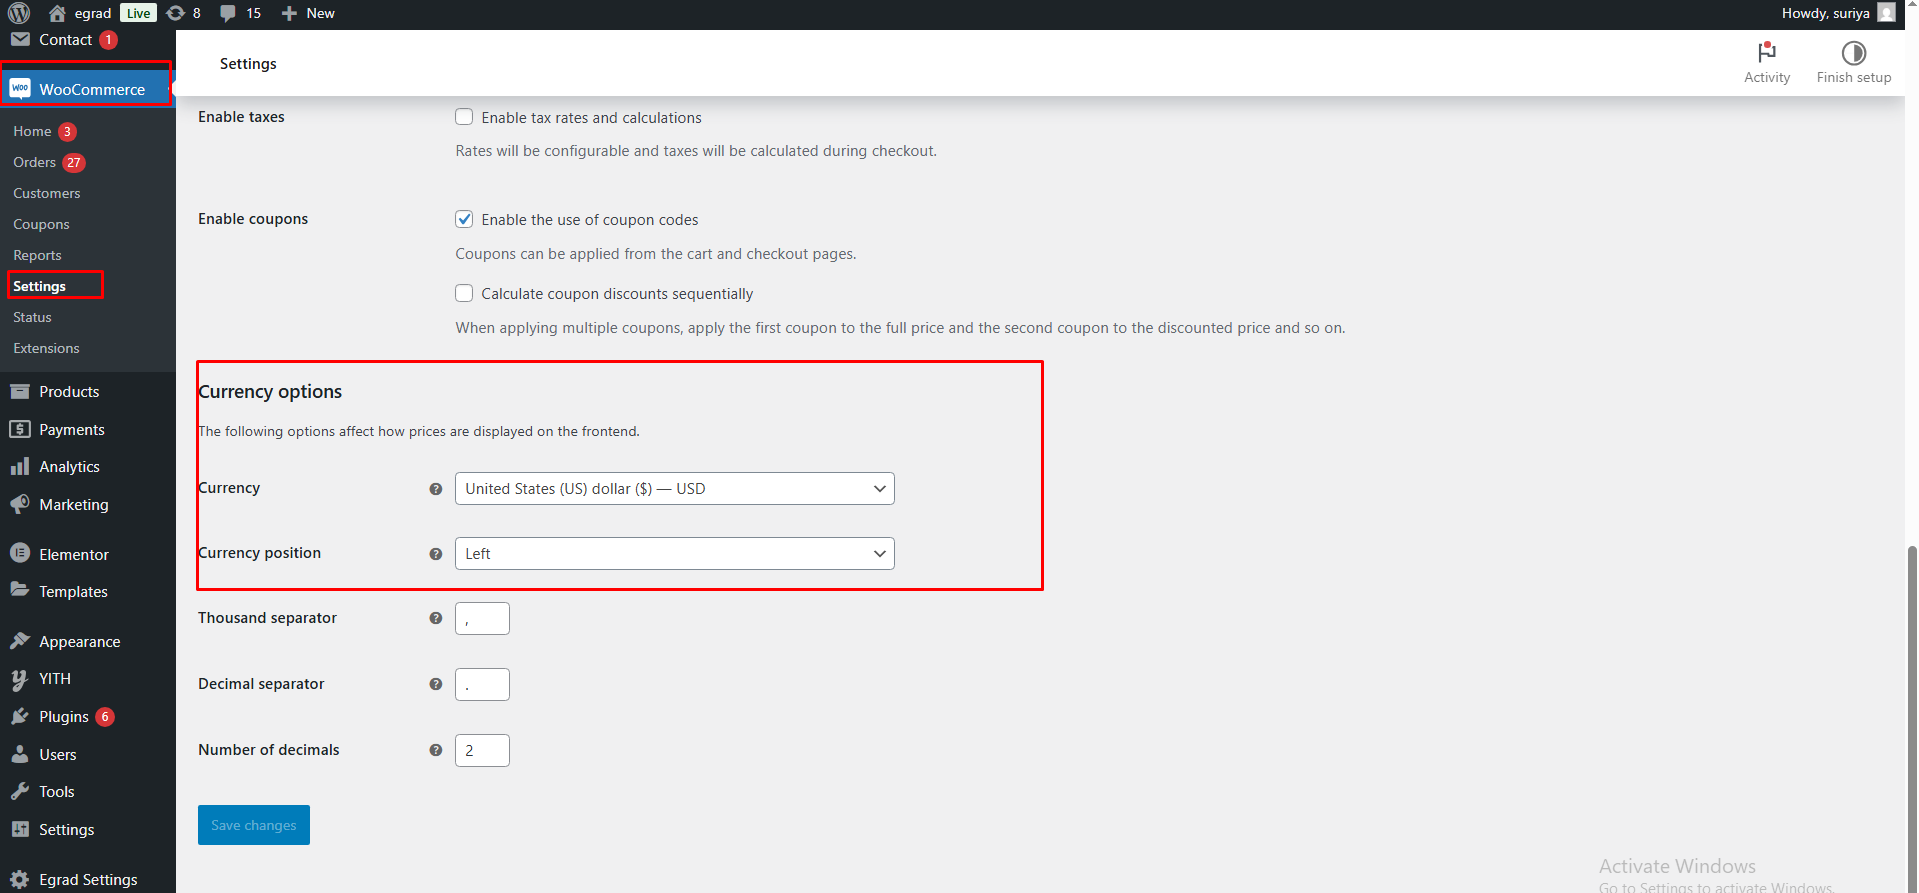Open the Currency position dropdown showing Left
This screenshot has width=1919, height=893.
[x=675, y=554]
